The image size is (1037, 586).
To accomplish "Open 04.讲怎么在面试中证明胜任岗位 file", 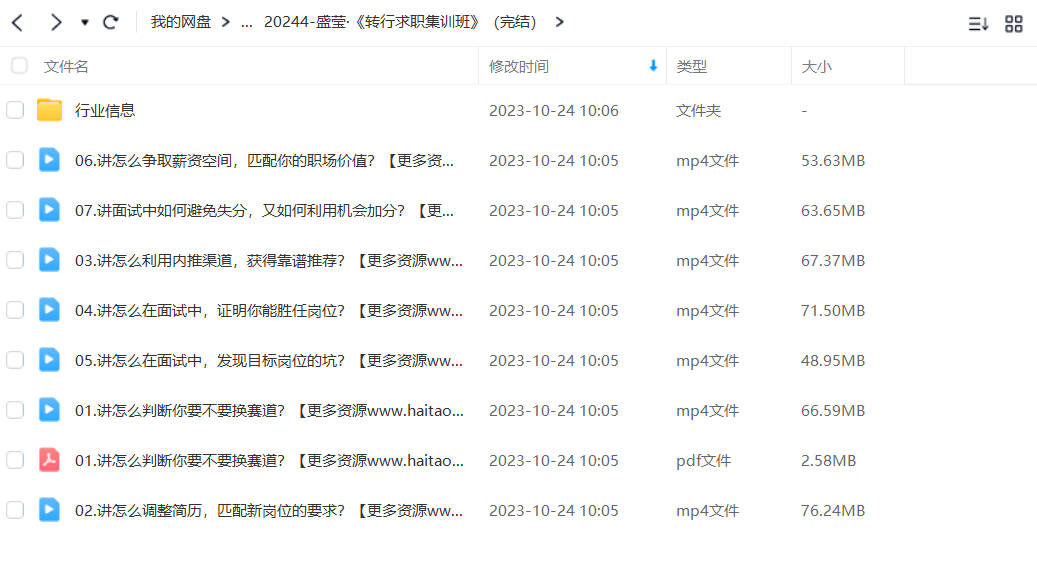I will (x=269, y=310).
